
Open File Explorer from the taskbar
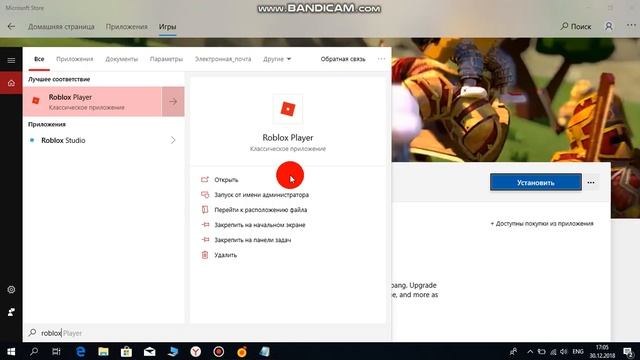pyautogui.click(x=103, y=351)
